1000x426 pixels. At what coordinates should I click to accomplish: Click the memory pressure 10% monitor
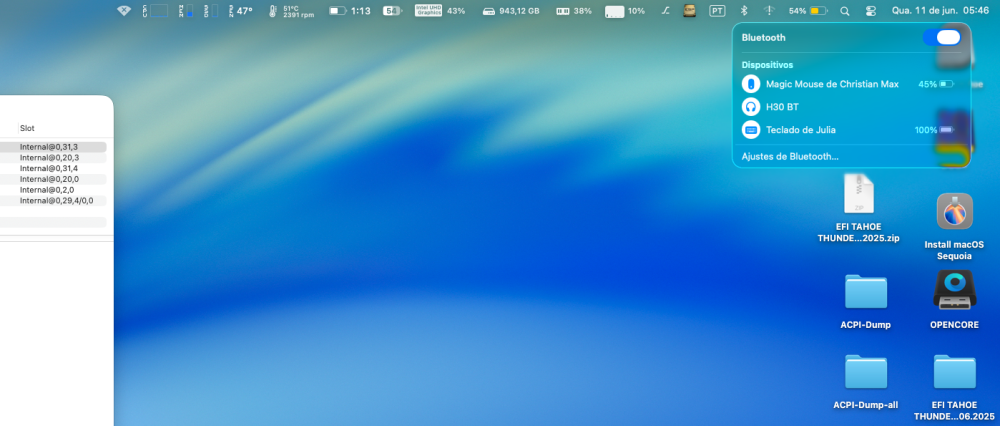[x=625, y=11]
